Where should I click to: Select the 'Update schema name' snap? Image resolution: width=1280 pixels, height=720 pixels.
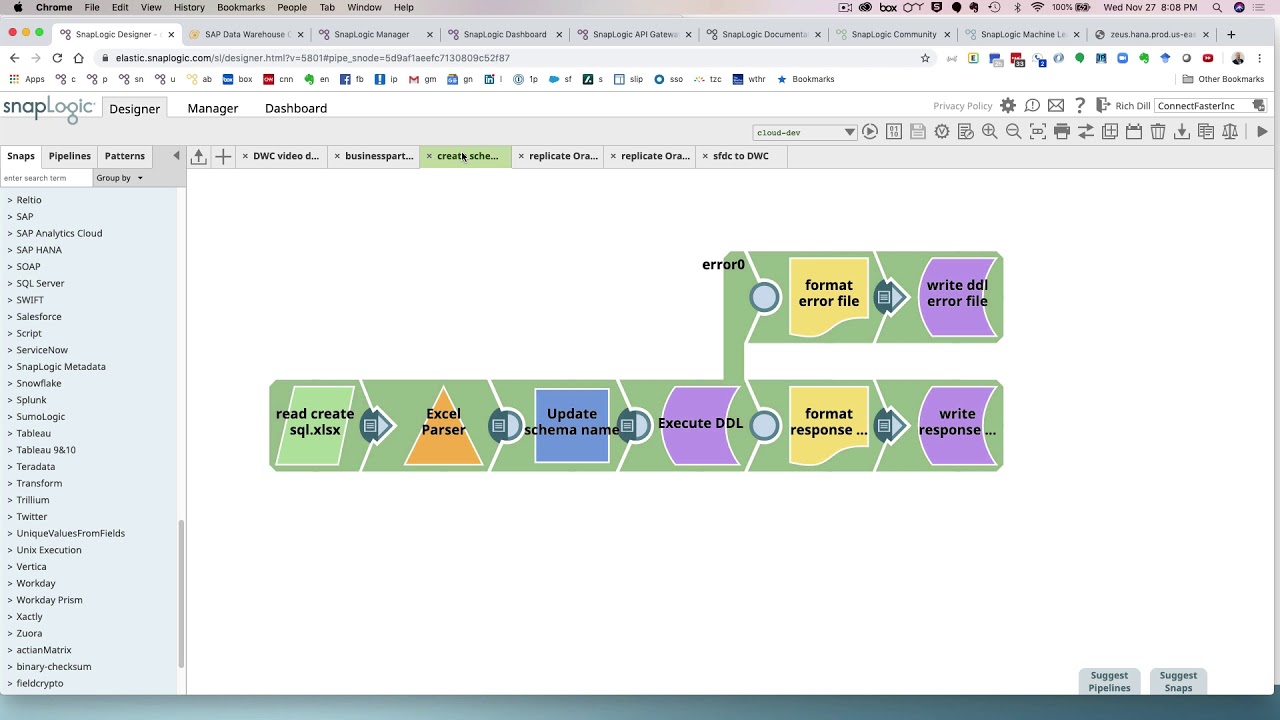click(x=572, y=425)
